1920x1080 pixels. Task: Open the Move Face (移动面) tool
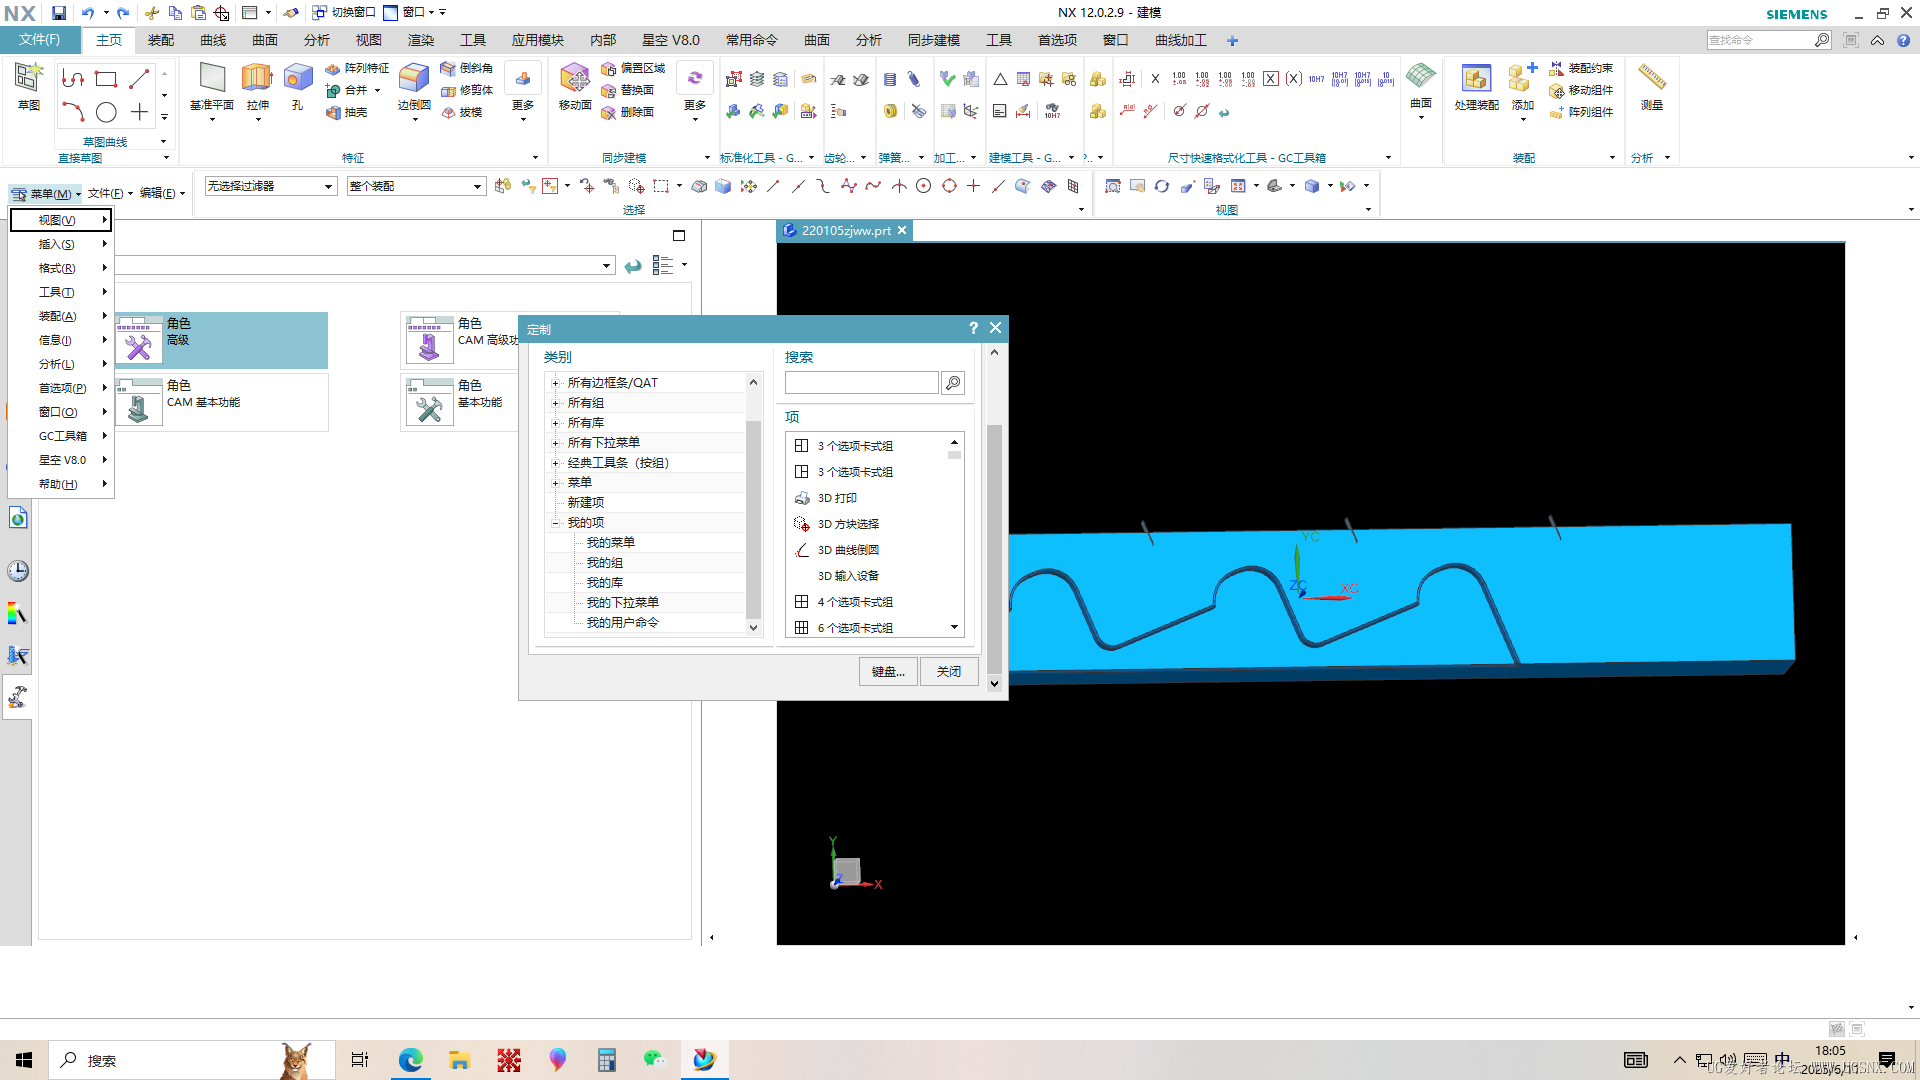tap(574, 79)
